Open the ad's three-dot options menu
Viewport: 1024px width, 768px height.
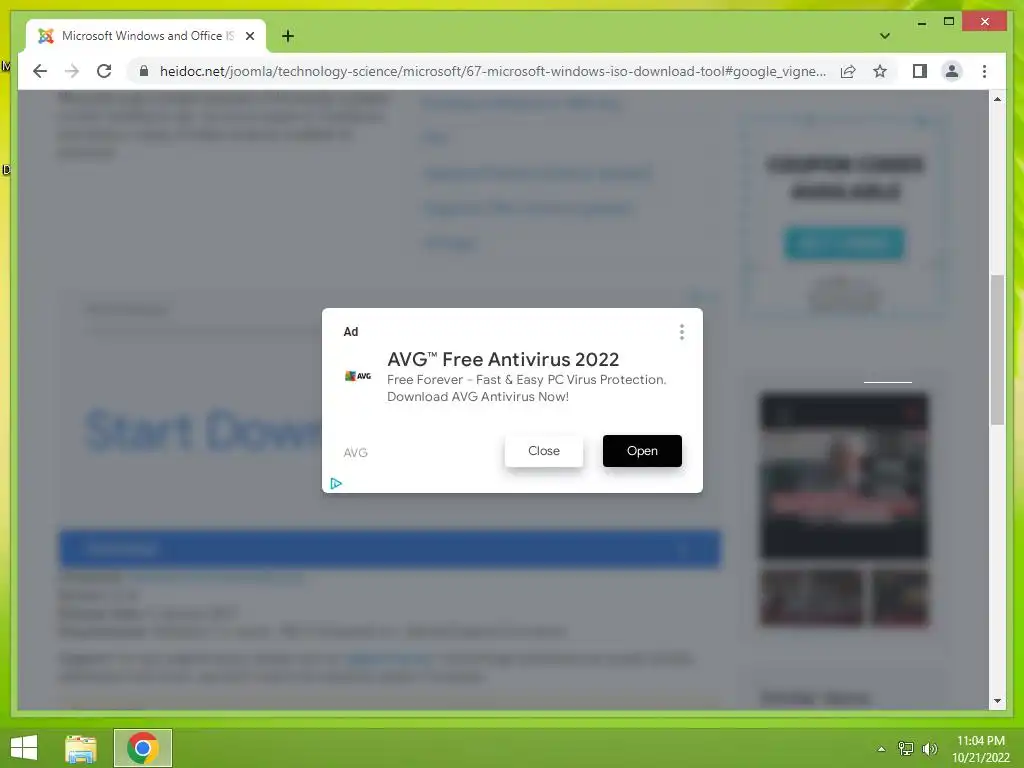pyautogui.click(x=682, y=332)
